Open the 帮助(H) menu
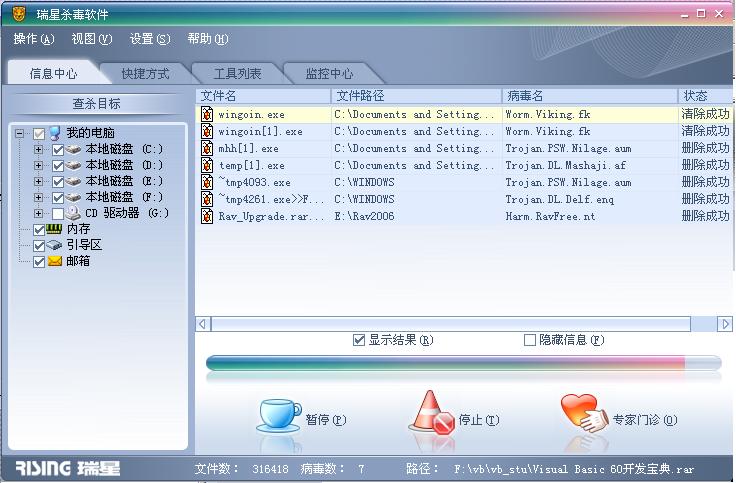The height and width of the screenshot is (483, 736). click(207, 38)
